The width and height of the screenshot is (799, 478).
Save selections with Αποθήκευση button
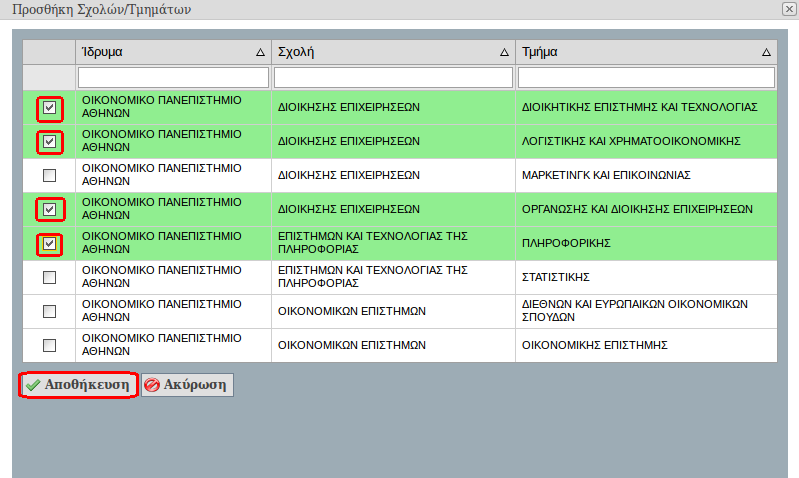click(x=79, y=385)
